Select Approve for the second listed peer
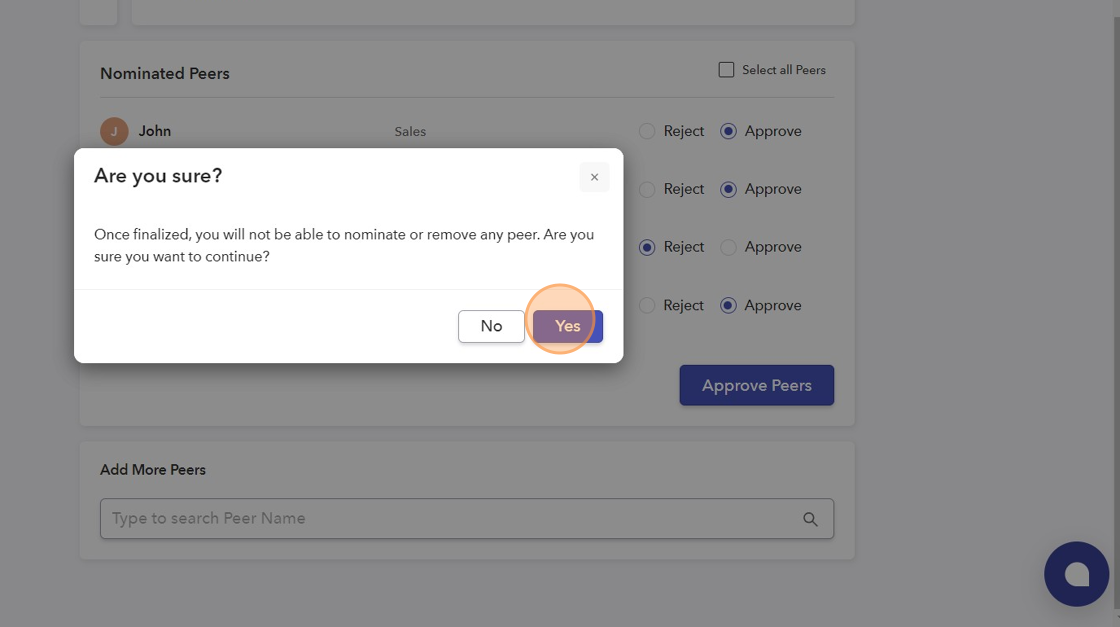 tap(728, 189)
